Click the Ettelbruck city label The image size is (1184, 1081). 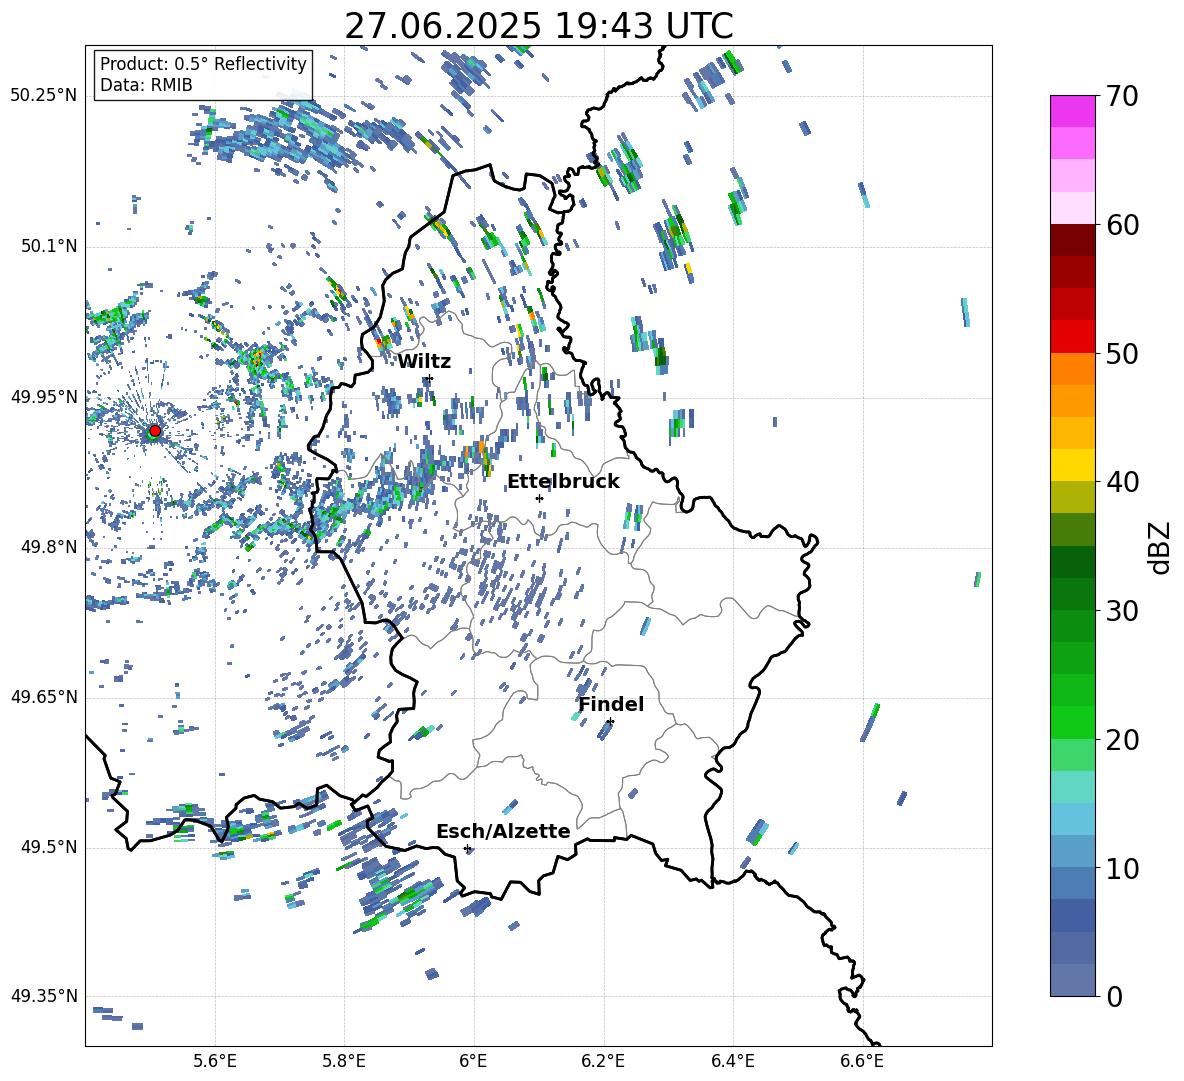[563, 482]
